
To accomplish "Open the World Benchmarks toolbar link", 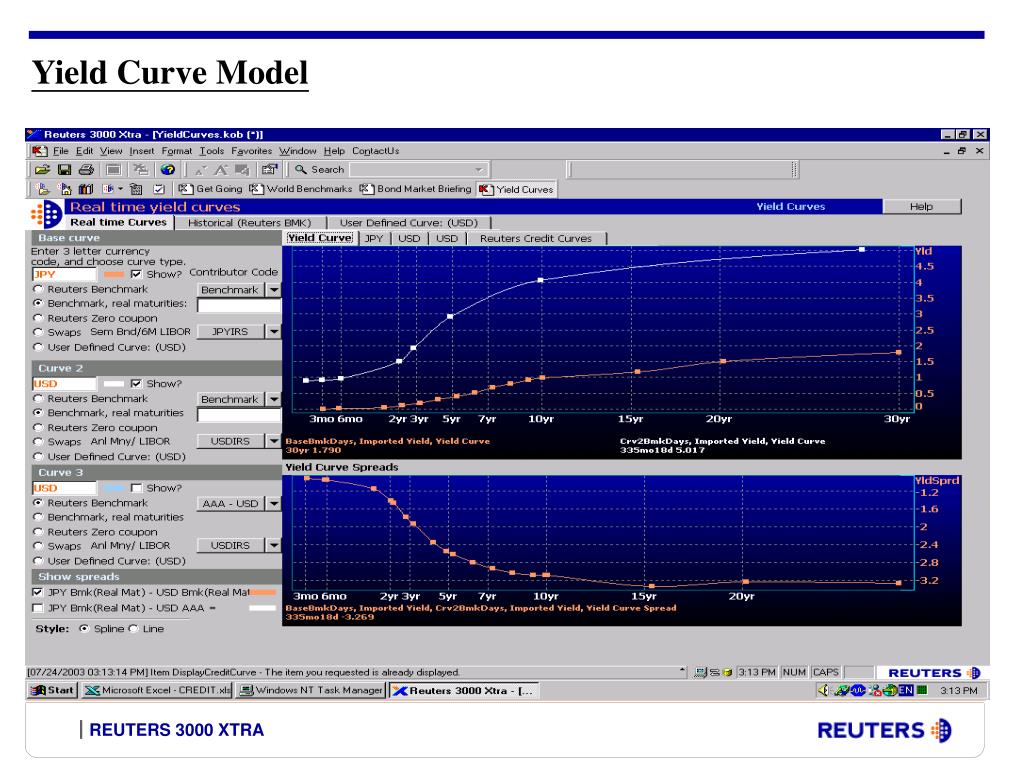I will click(x=302, y=189).
